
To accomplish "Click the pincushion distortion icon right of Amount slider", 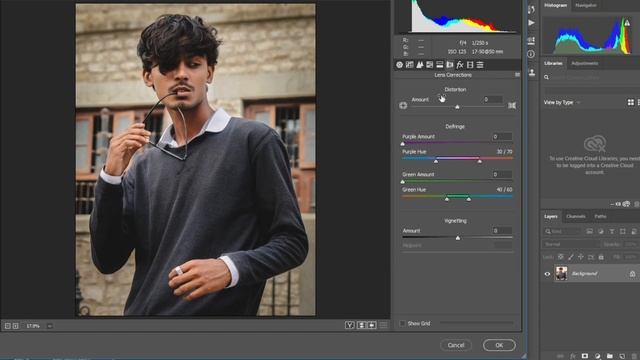I will click(x=512, y=105).
